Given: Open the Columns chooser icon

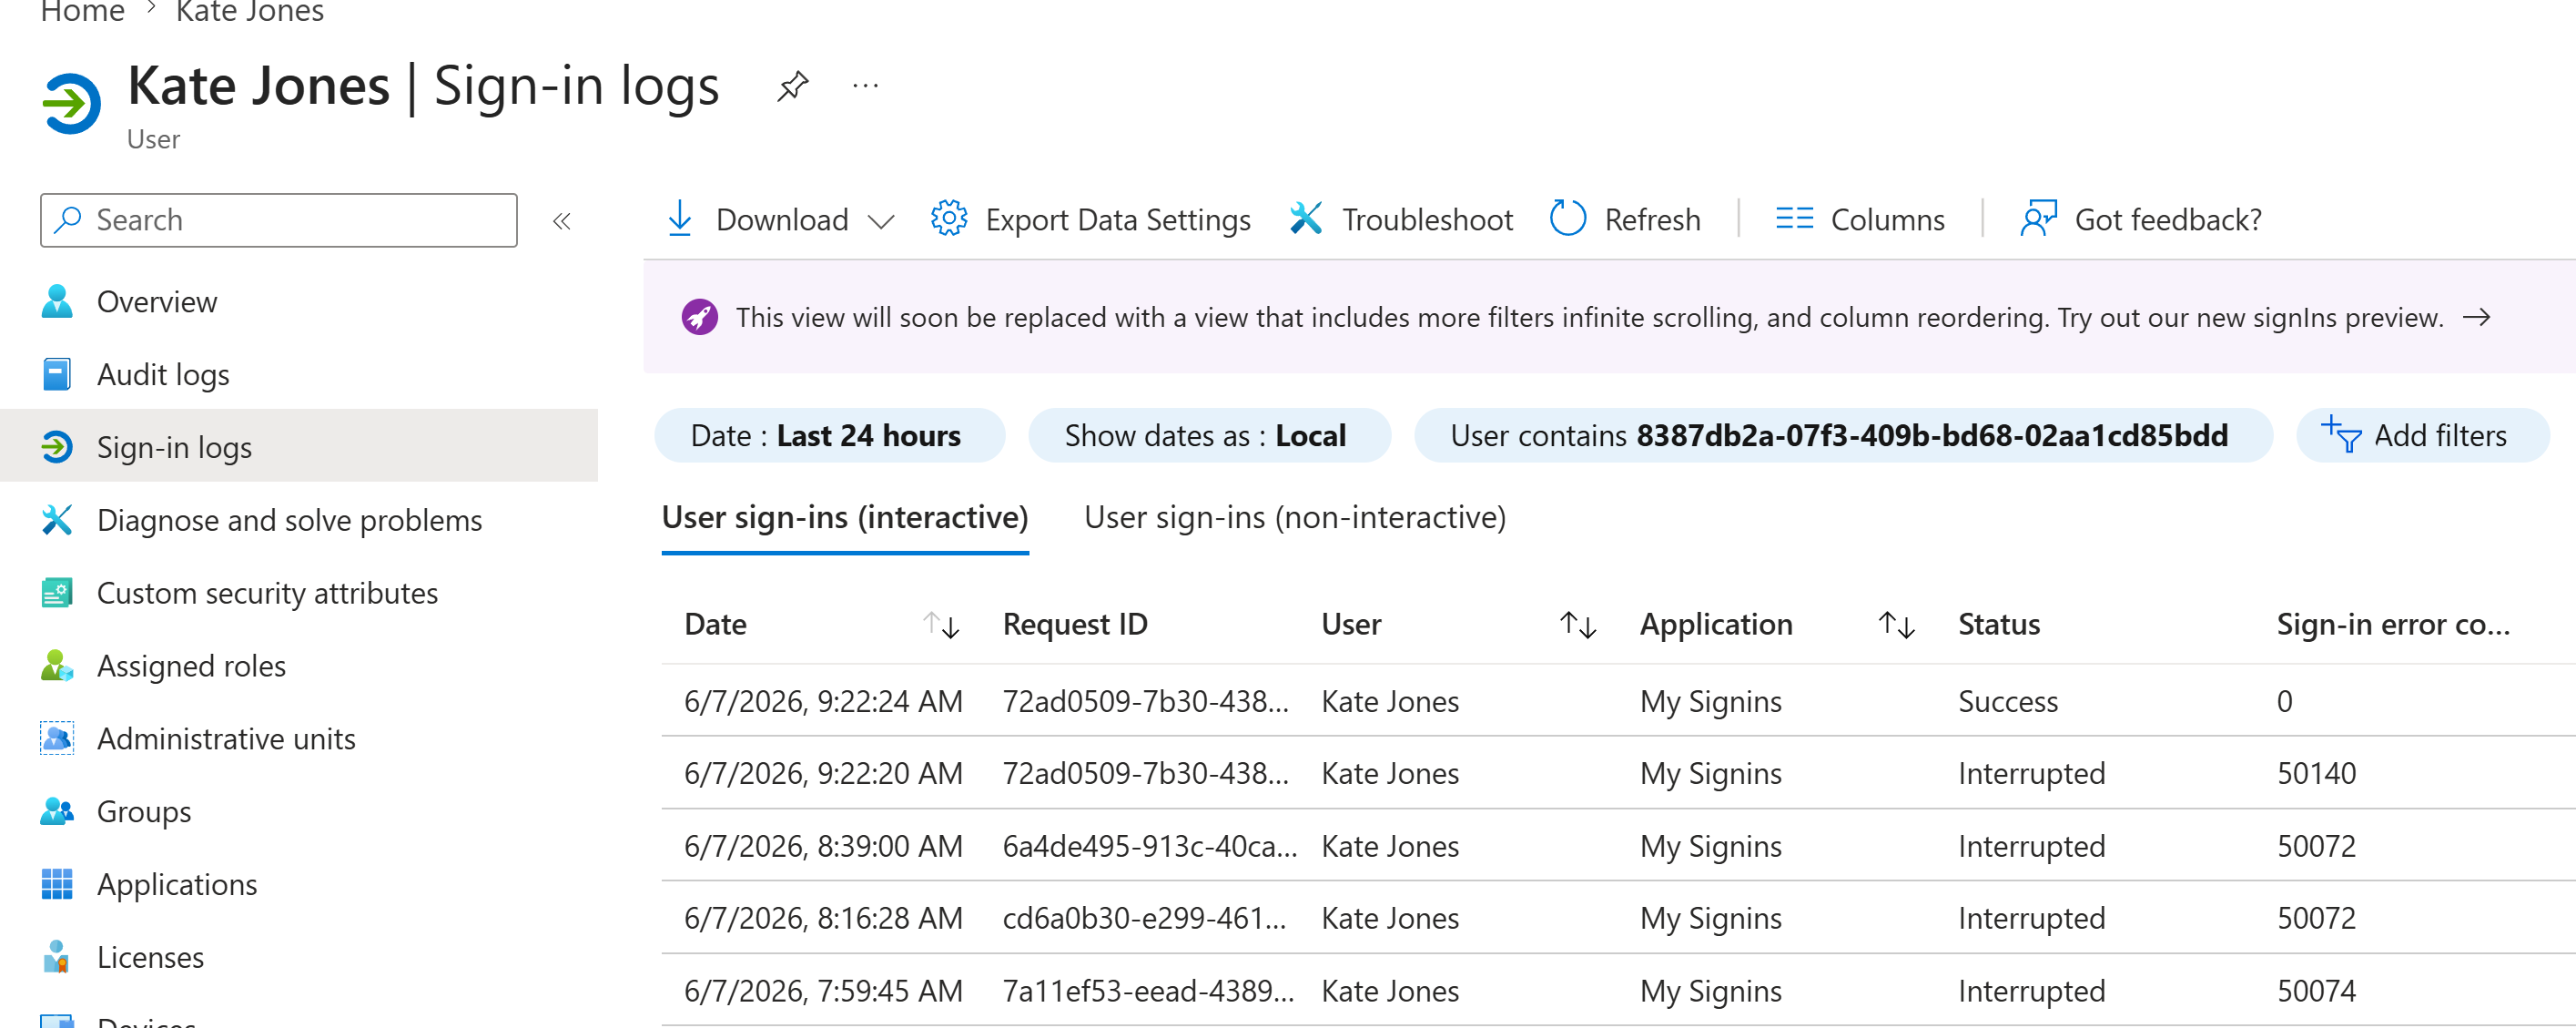Looking at the screenshot, I should 1794,218.
